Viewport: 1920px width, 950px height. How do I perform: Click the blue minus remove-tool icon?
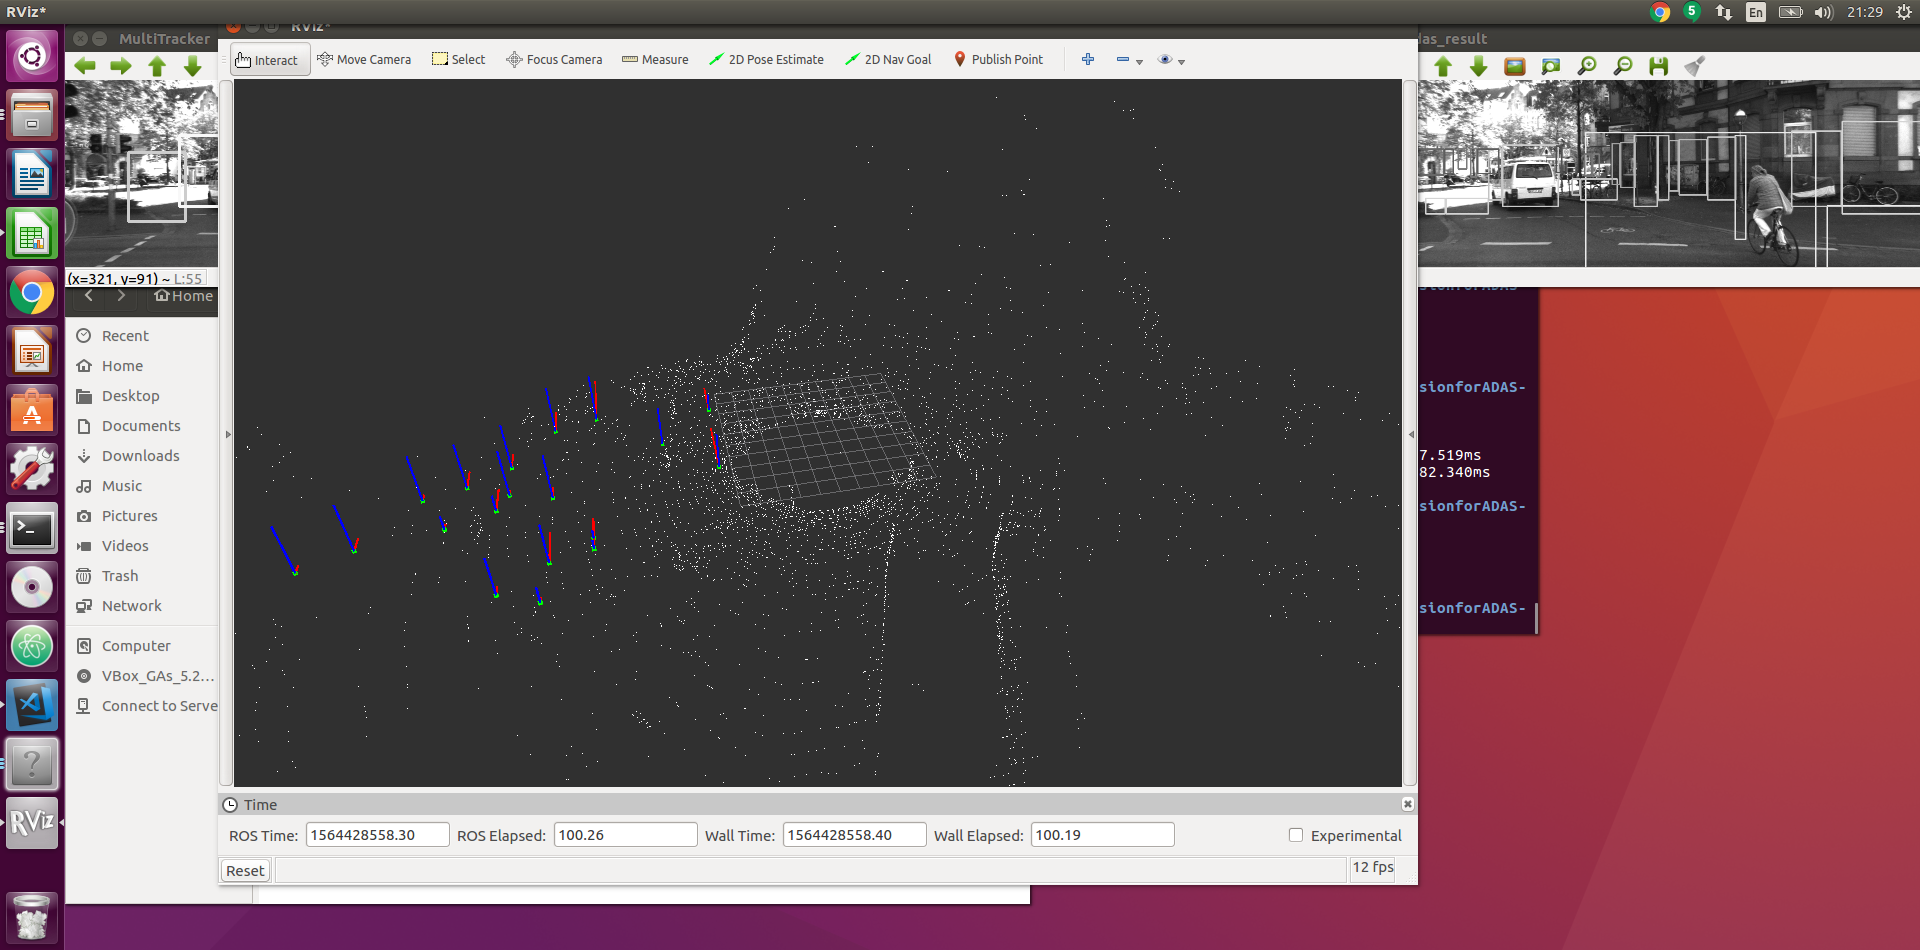click(1123, 60)
